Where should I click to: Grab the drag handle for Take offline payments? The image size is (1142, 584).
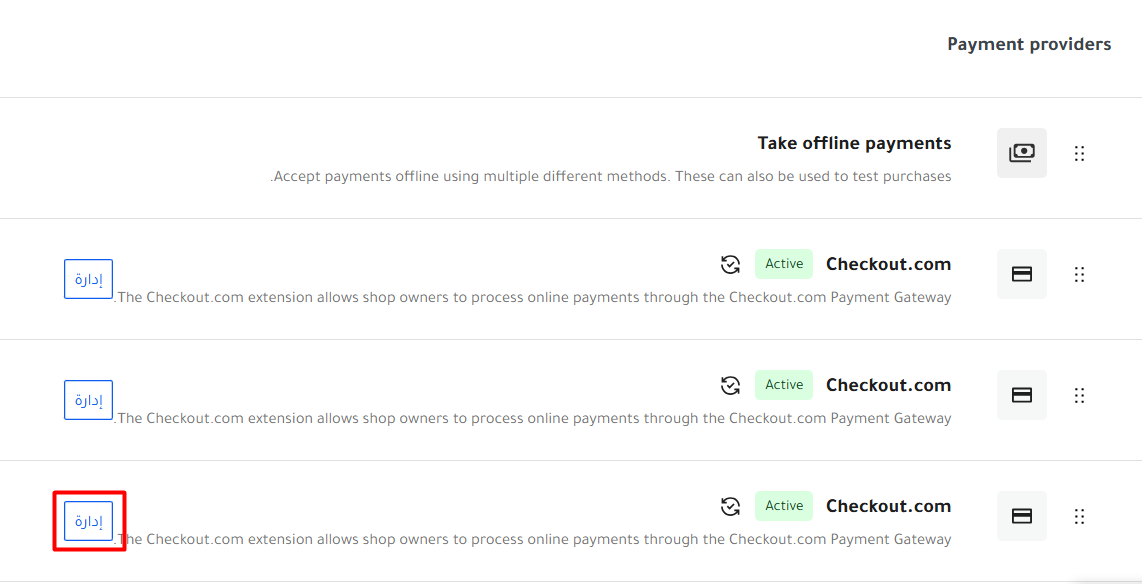(x=1079, y=153)
